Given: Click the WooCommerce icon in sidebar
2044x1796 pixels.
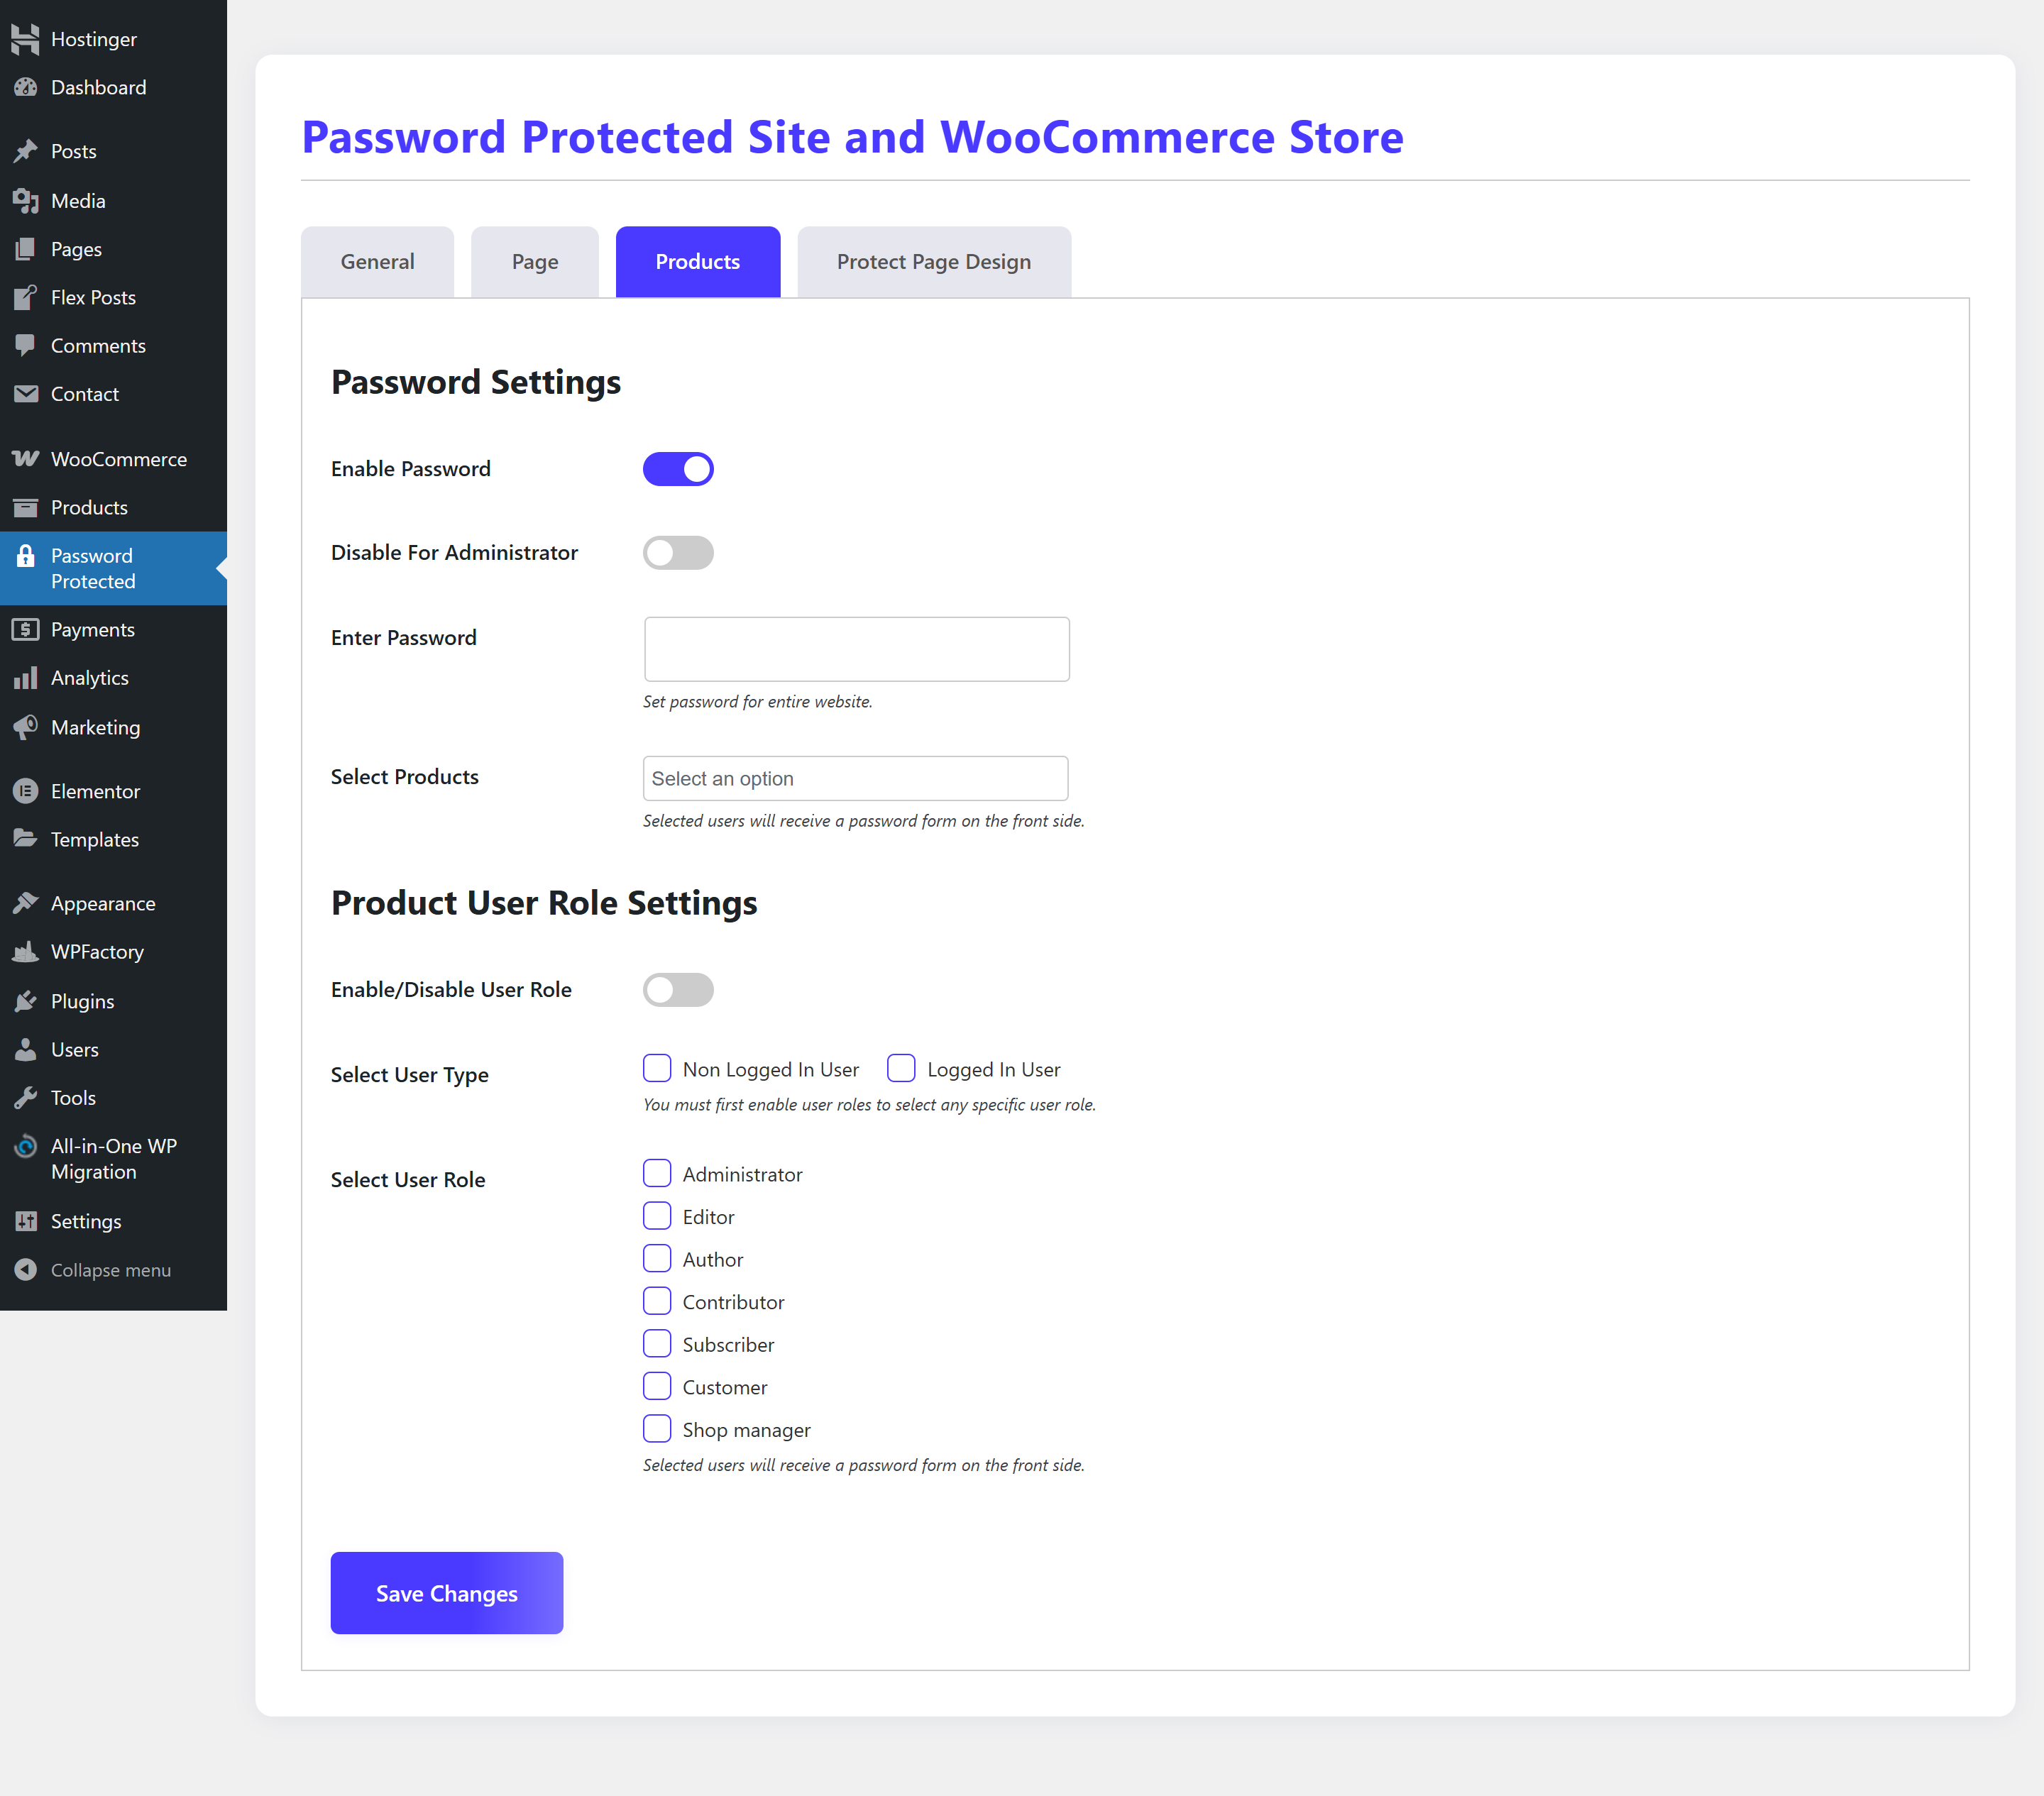Looking at the screenshot, I should pos(26,459).
